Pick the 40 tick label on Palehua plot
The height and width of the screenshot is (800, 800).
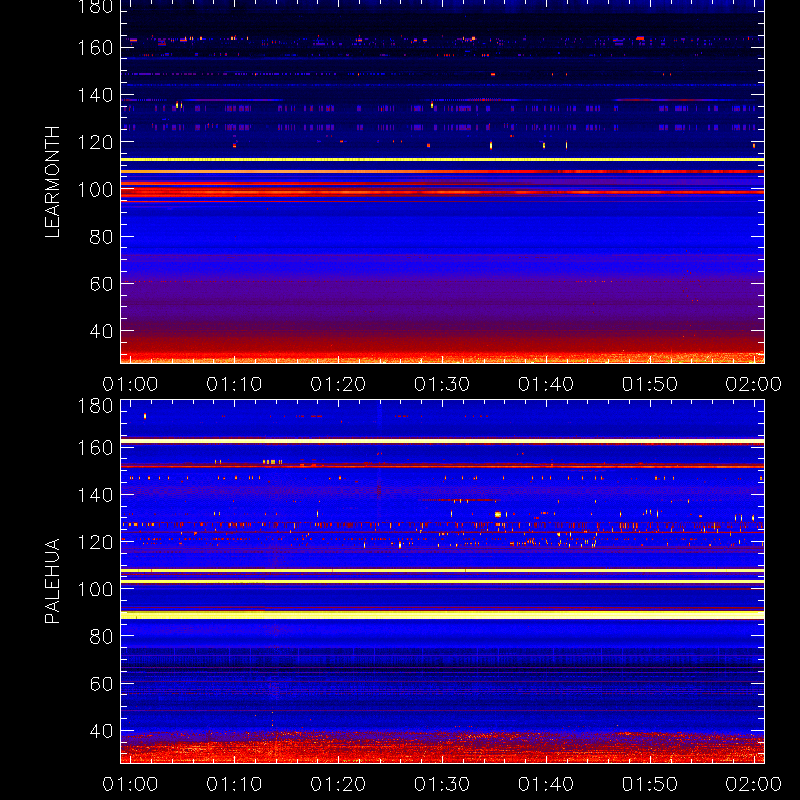click(x=101, y=731)
